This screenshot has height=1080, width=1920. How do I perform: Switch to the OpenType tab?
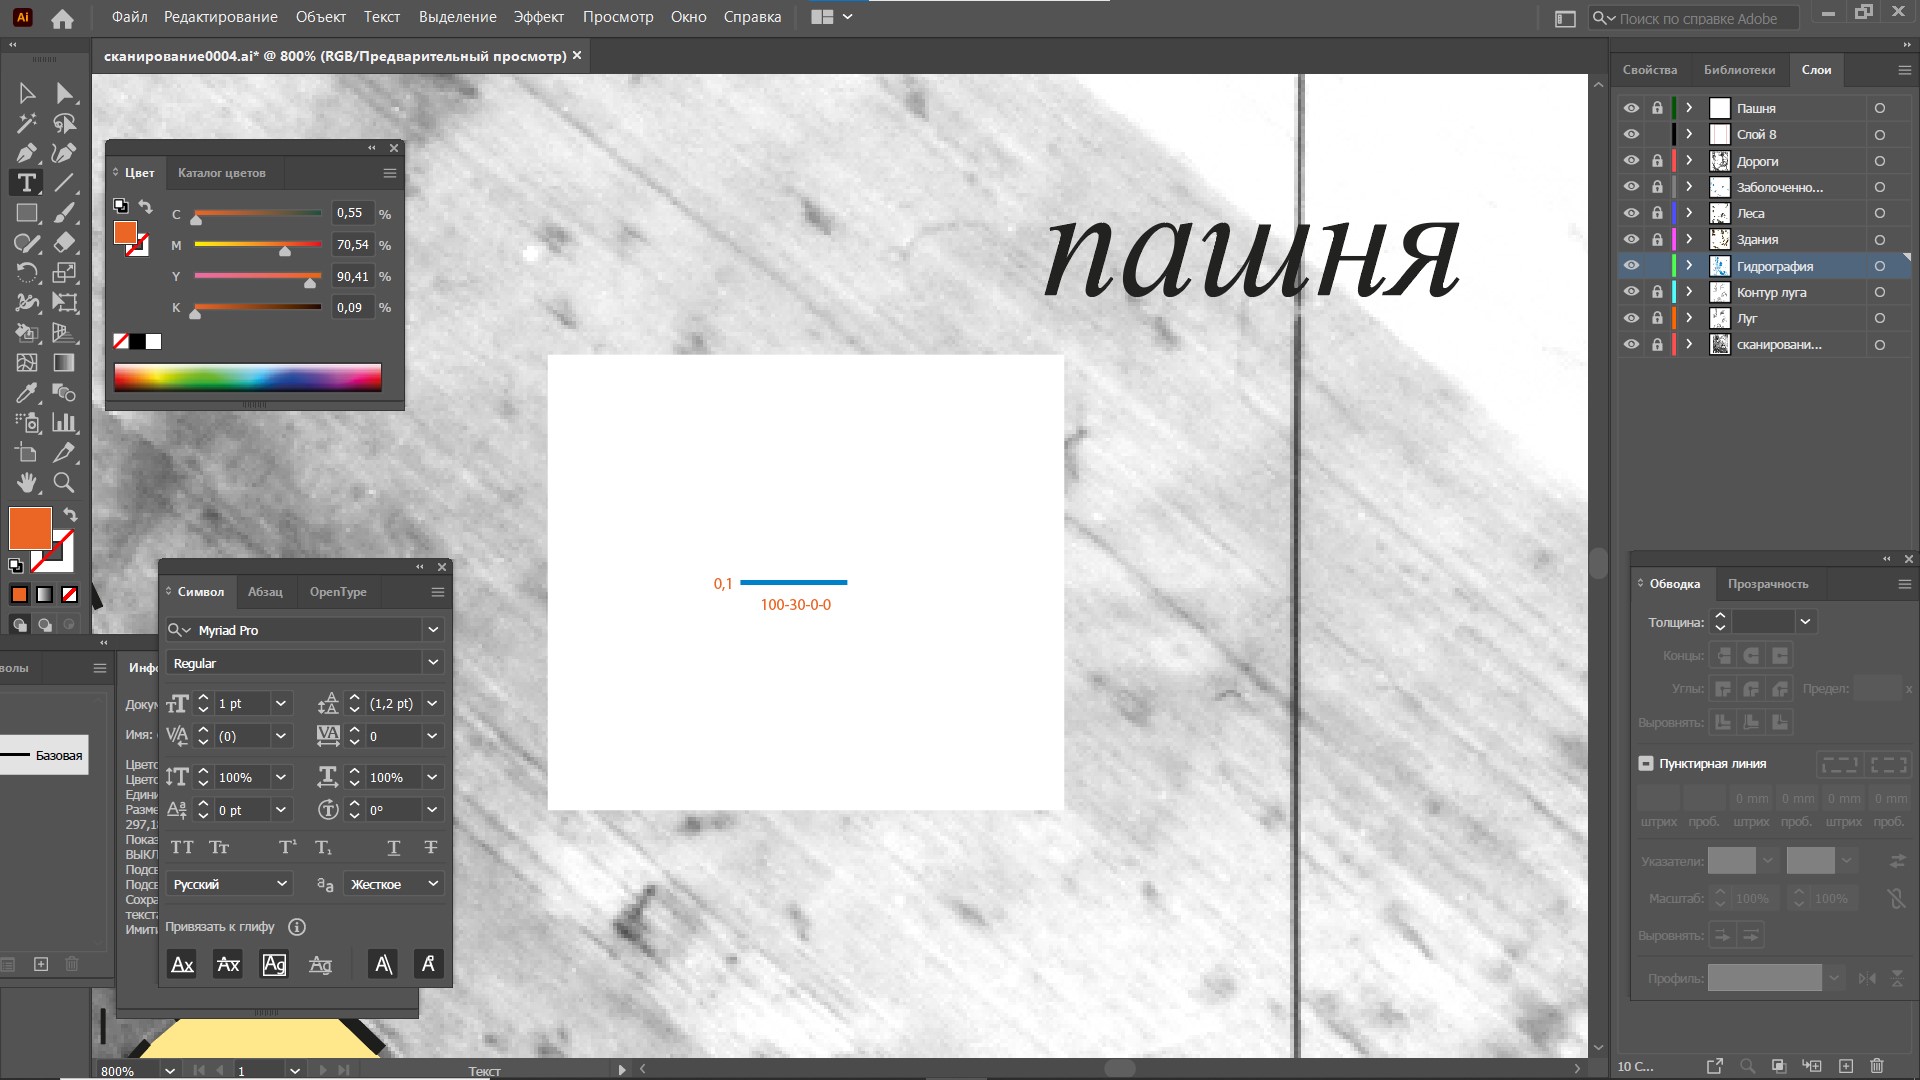(x=338, y=592)
